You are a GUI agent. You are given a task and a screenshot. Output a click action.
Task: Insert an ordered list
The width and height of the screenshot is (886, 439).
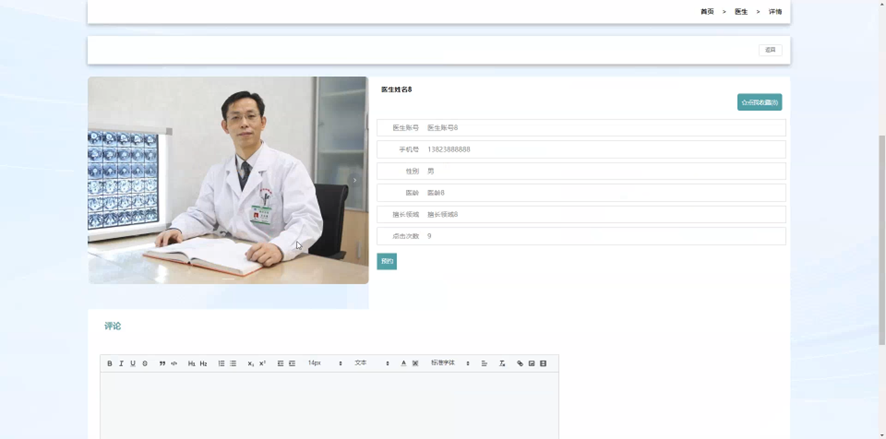point(221,363)
